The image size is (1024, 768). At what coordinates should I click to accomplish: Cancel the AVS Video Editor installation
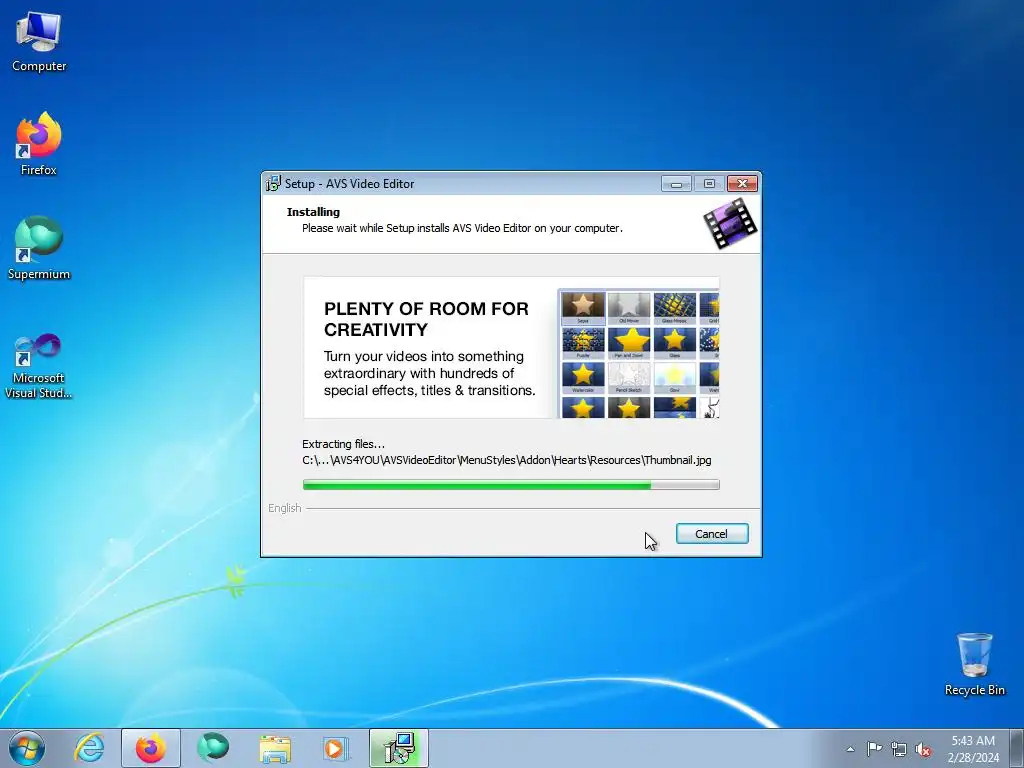[712, 534]
